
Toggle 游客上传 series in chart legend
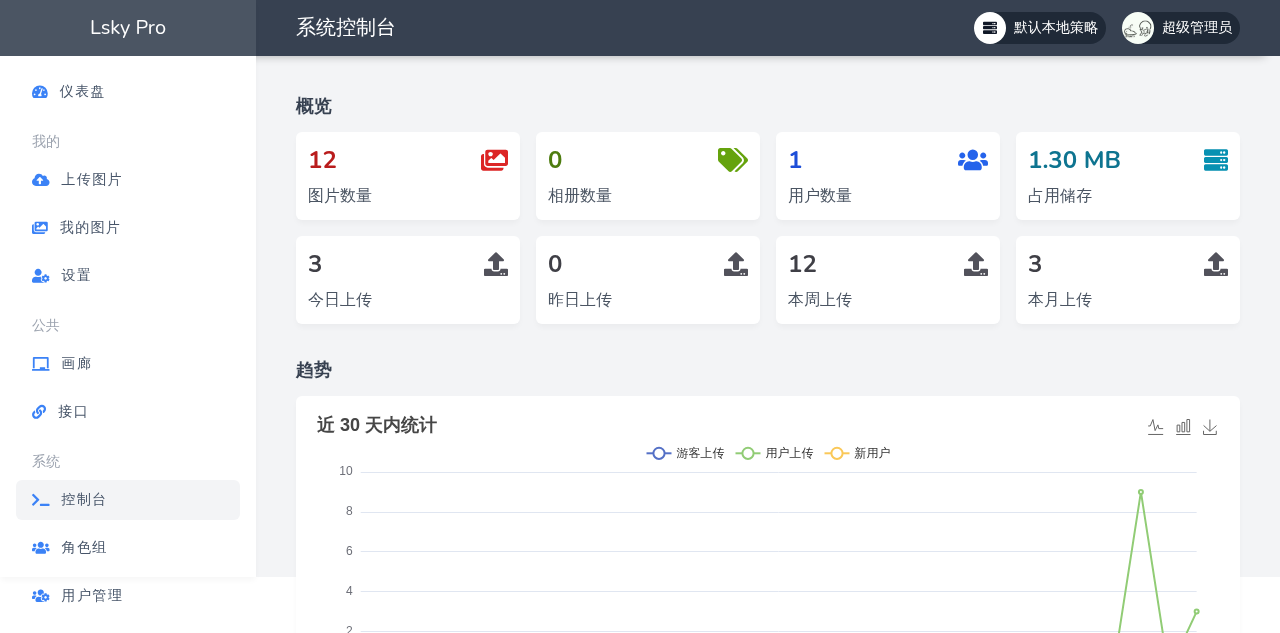point(685,453)
